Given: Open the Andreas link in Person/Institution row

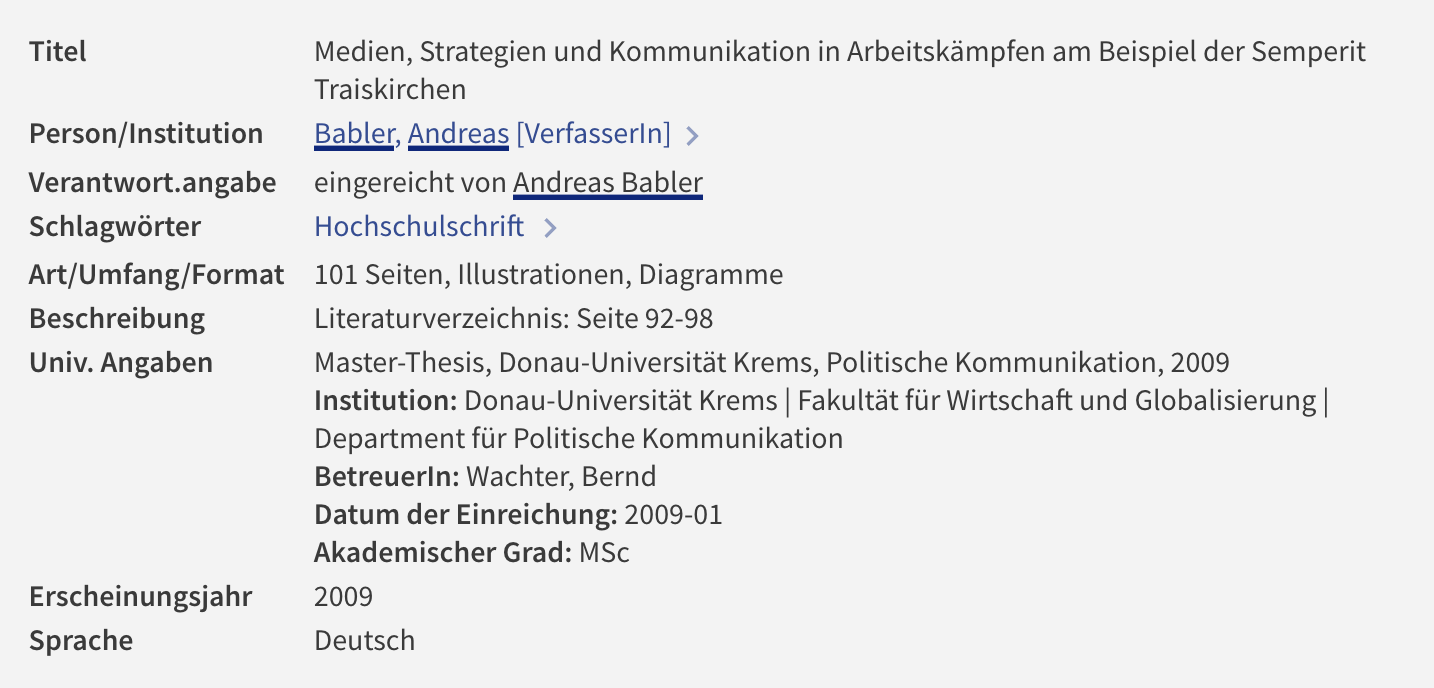Looking at the screenshot, I should pyautogui.click(x=458, y=133).
